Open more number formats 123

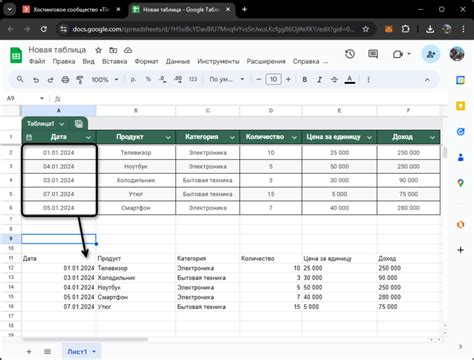click(193, 79)
